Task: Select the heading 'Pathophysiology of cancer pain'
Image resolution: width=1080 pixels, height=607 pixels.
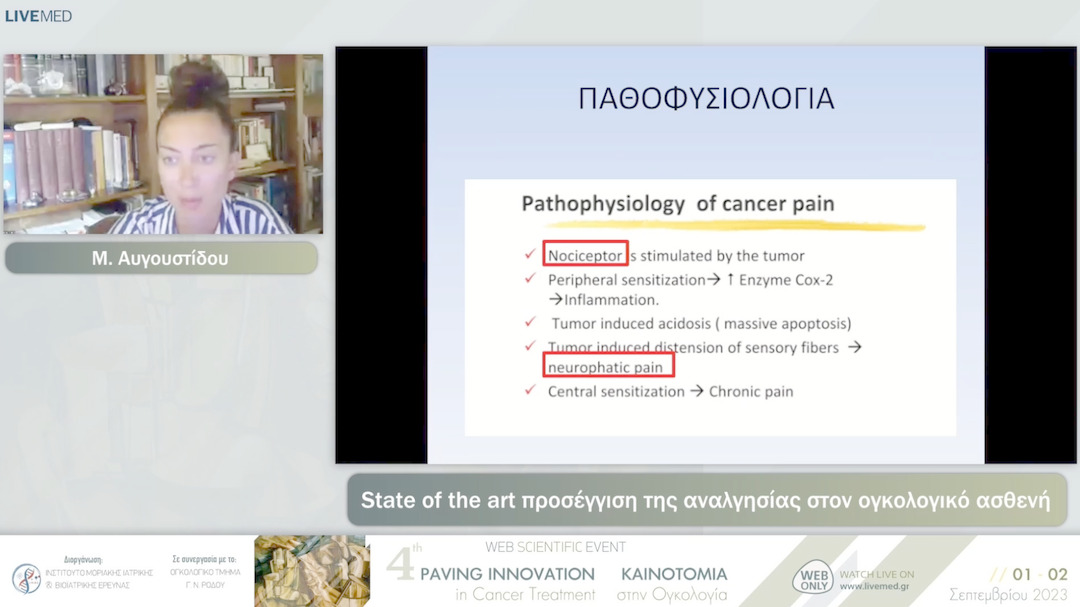Action: coord(678,204)
